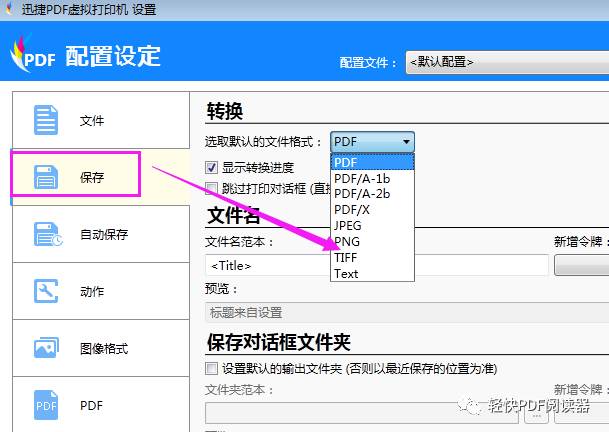The image size is (609, 432).
Task: Click the floppy disk icon for 保存
Action: 46,177
